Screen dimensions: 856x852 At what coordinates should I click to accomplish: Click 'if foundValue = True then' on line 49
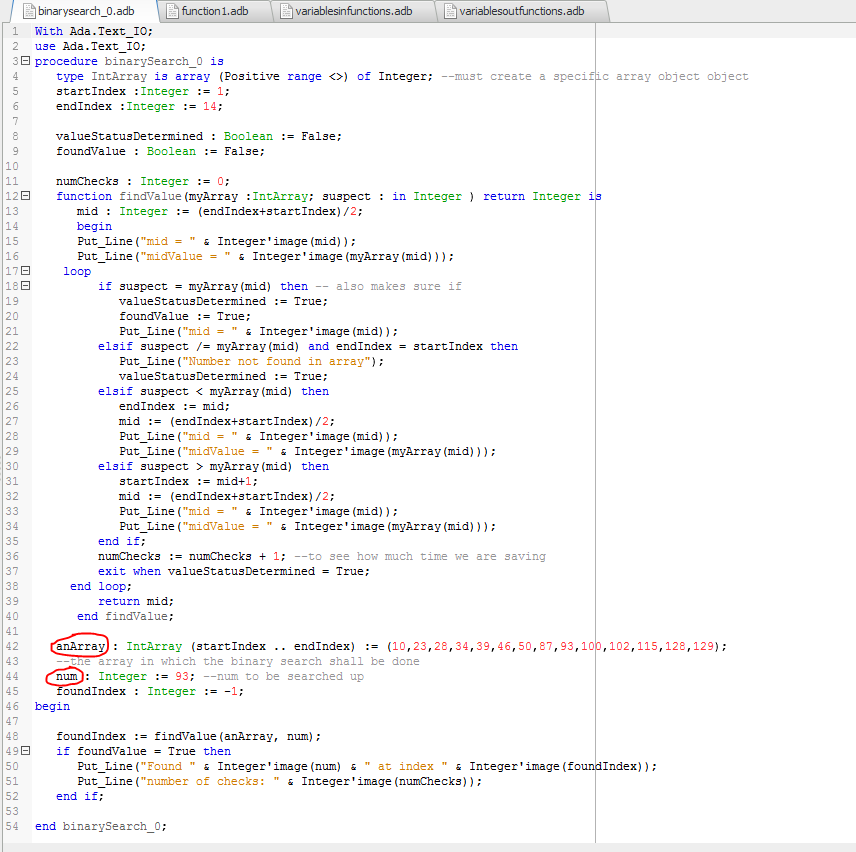pos(143,752)
